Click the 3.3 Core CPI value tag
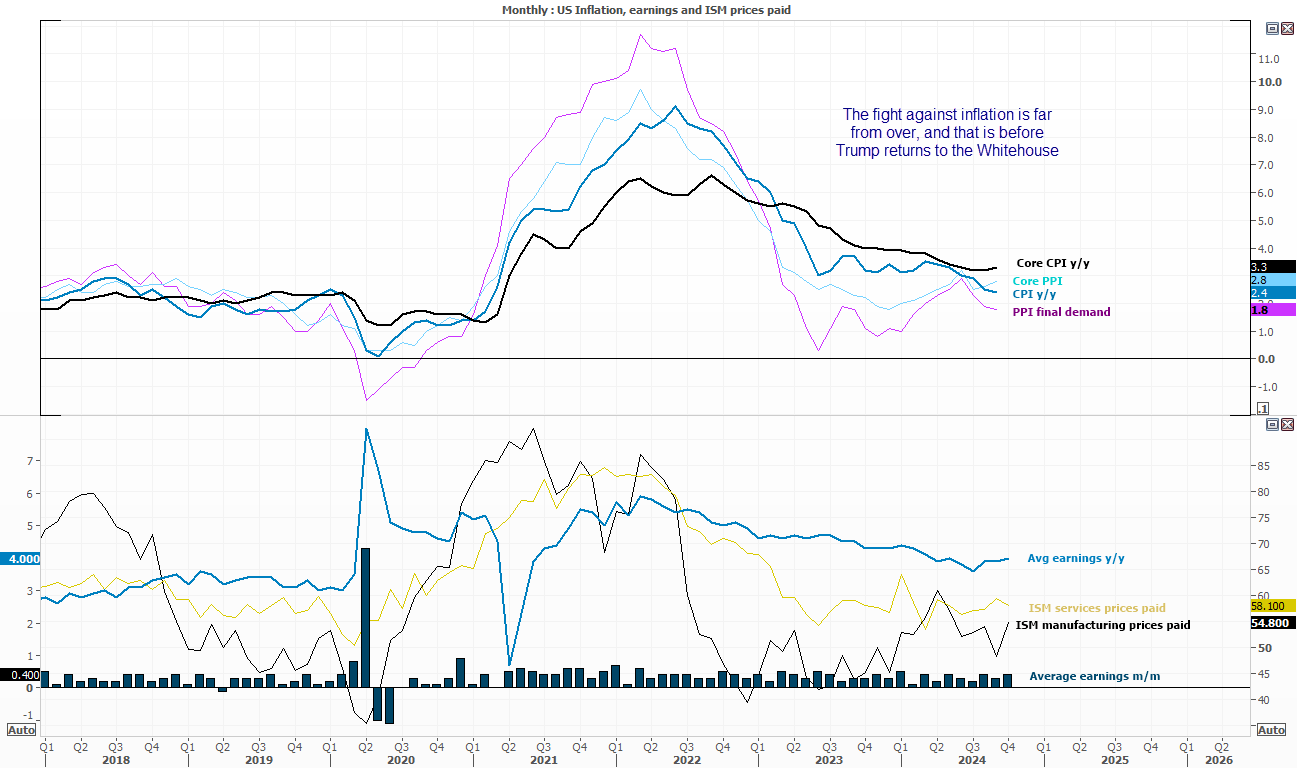The width and height of the screenshot is (1297, 768). tap(1272, 266)
